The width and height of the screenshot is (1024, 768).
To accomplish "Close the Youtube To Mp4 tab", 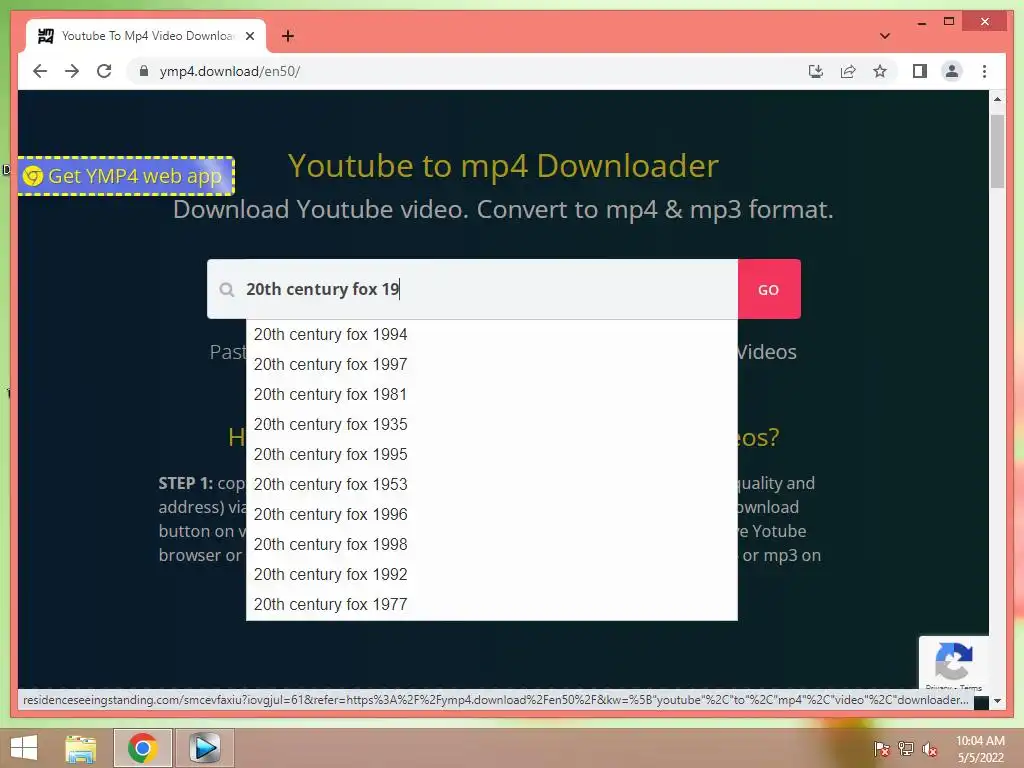I will pos(249,36).
